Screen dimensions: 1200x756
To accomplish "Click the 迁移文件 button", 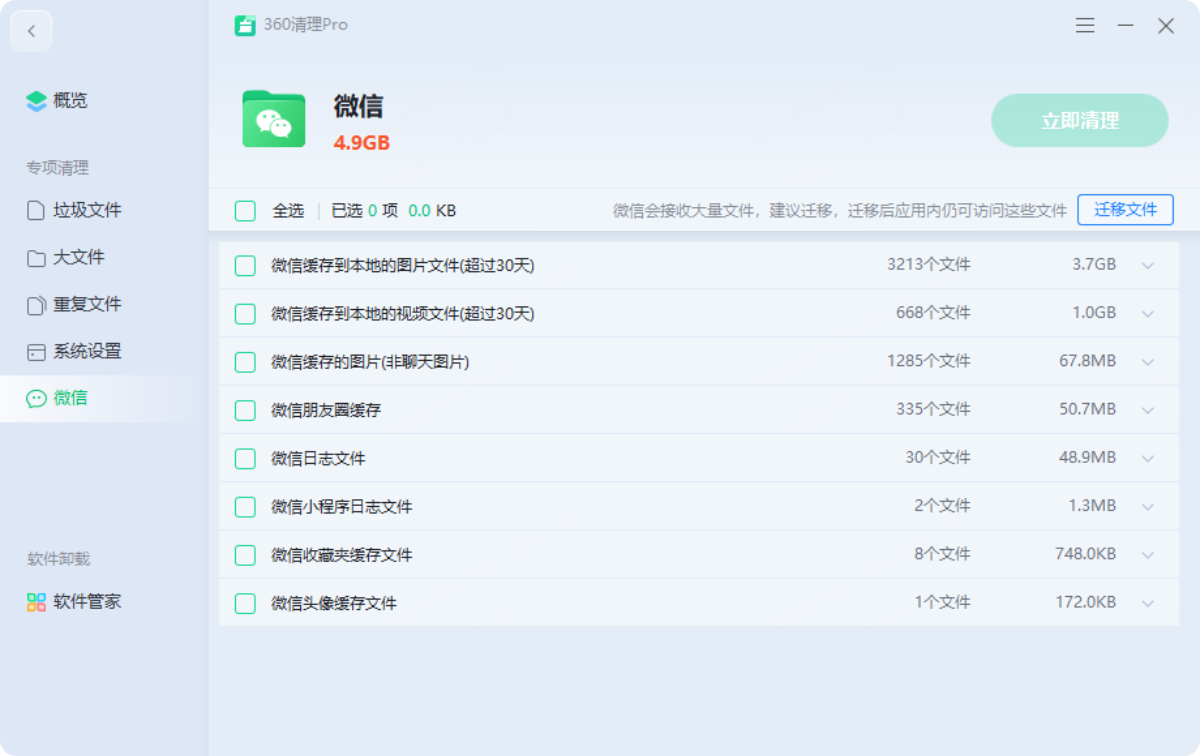I will pyautogui.click(x=1126, y=210).
